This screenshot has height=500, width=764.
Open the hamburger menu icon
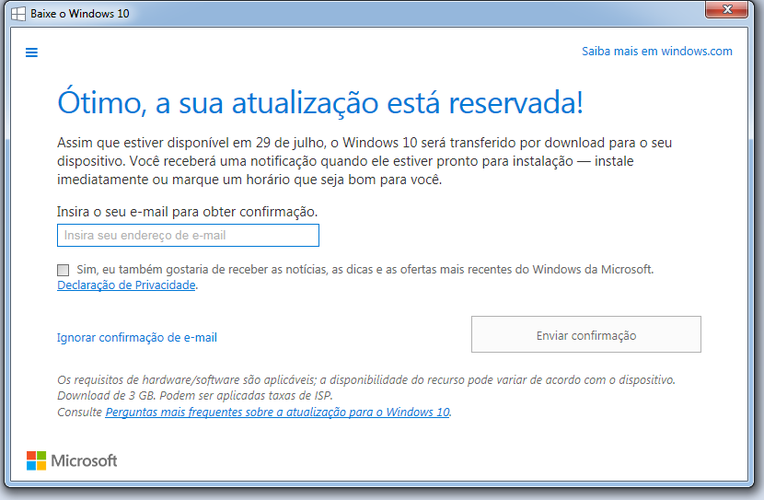point(32,52)
